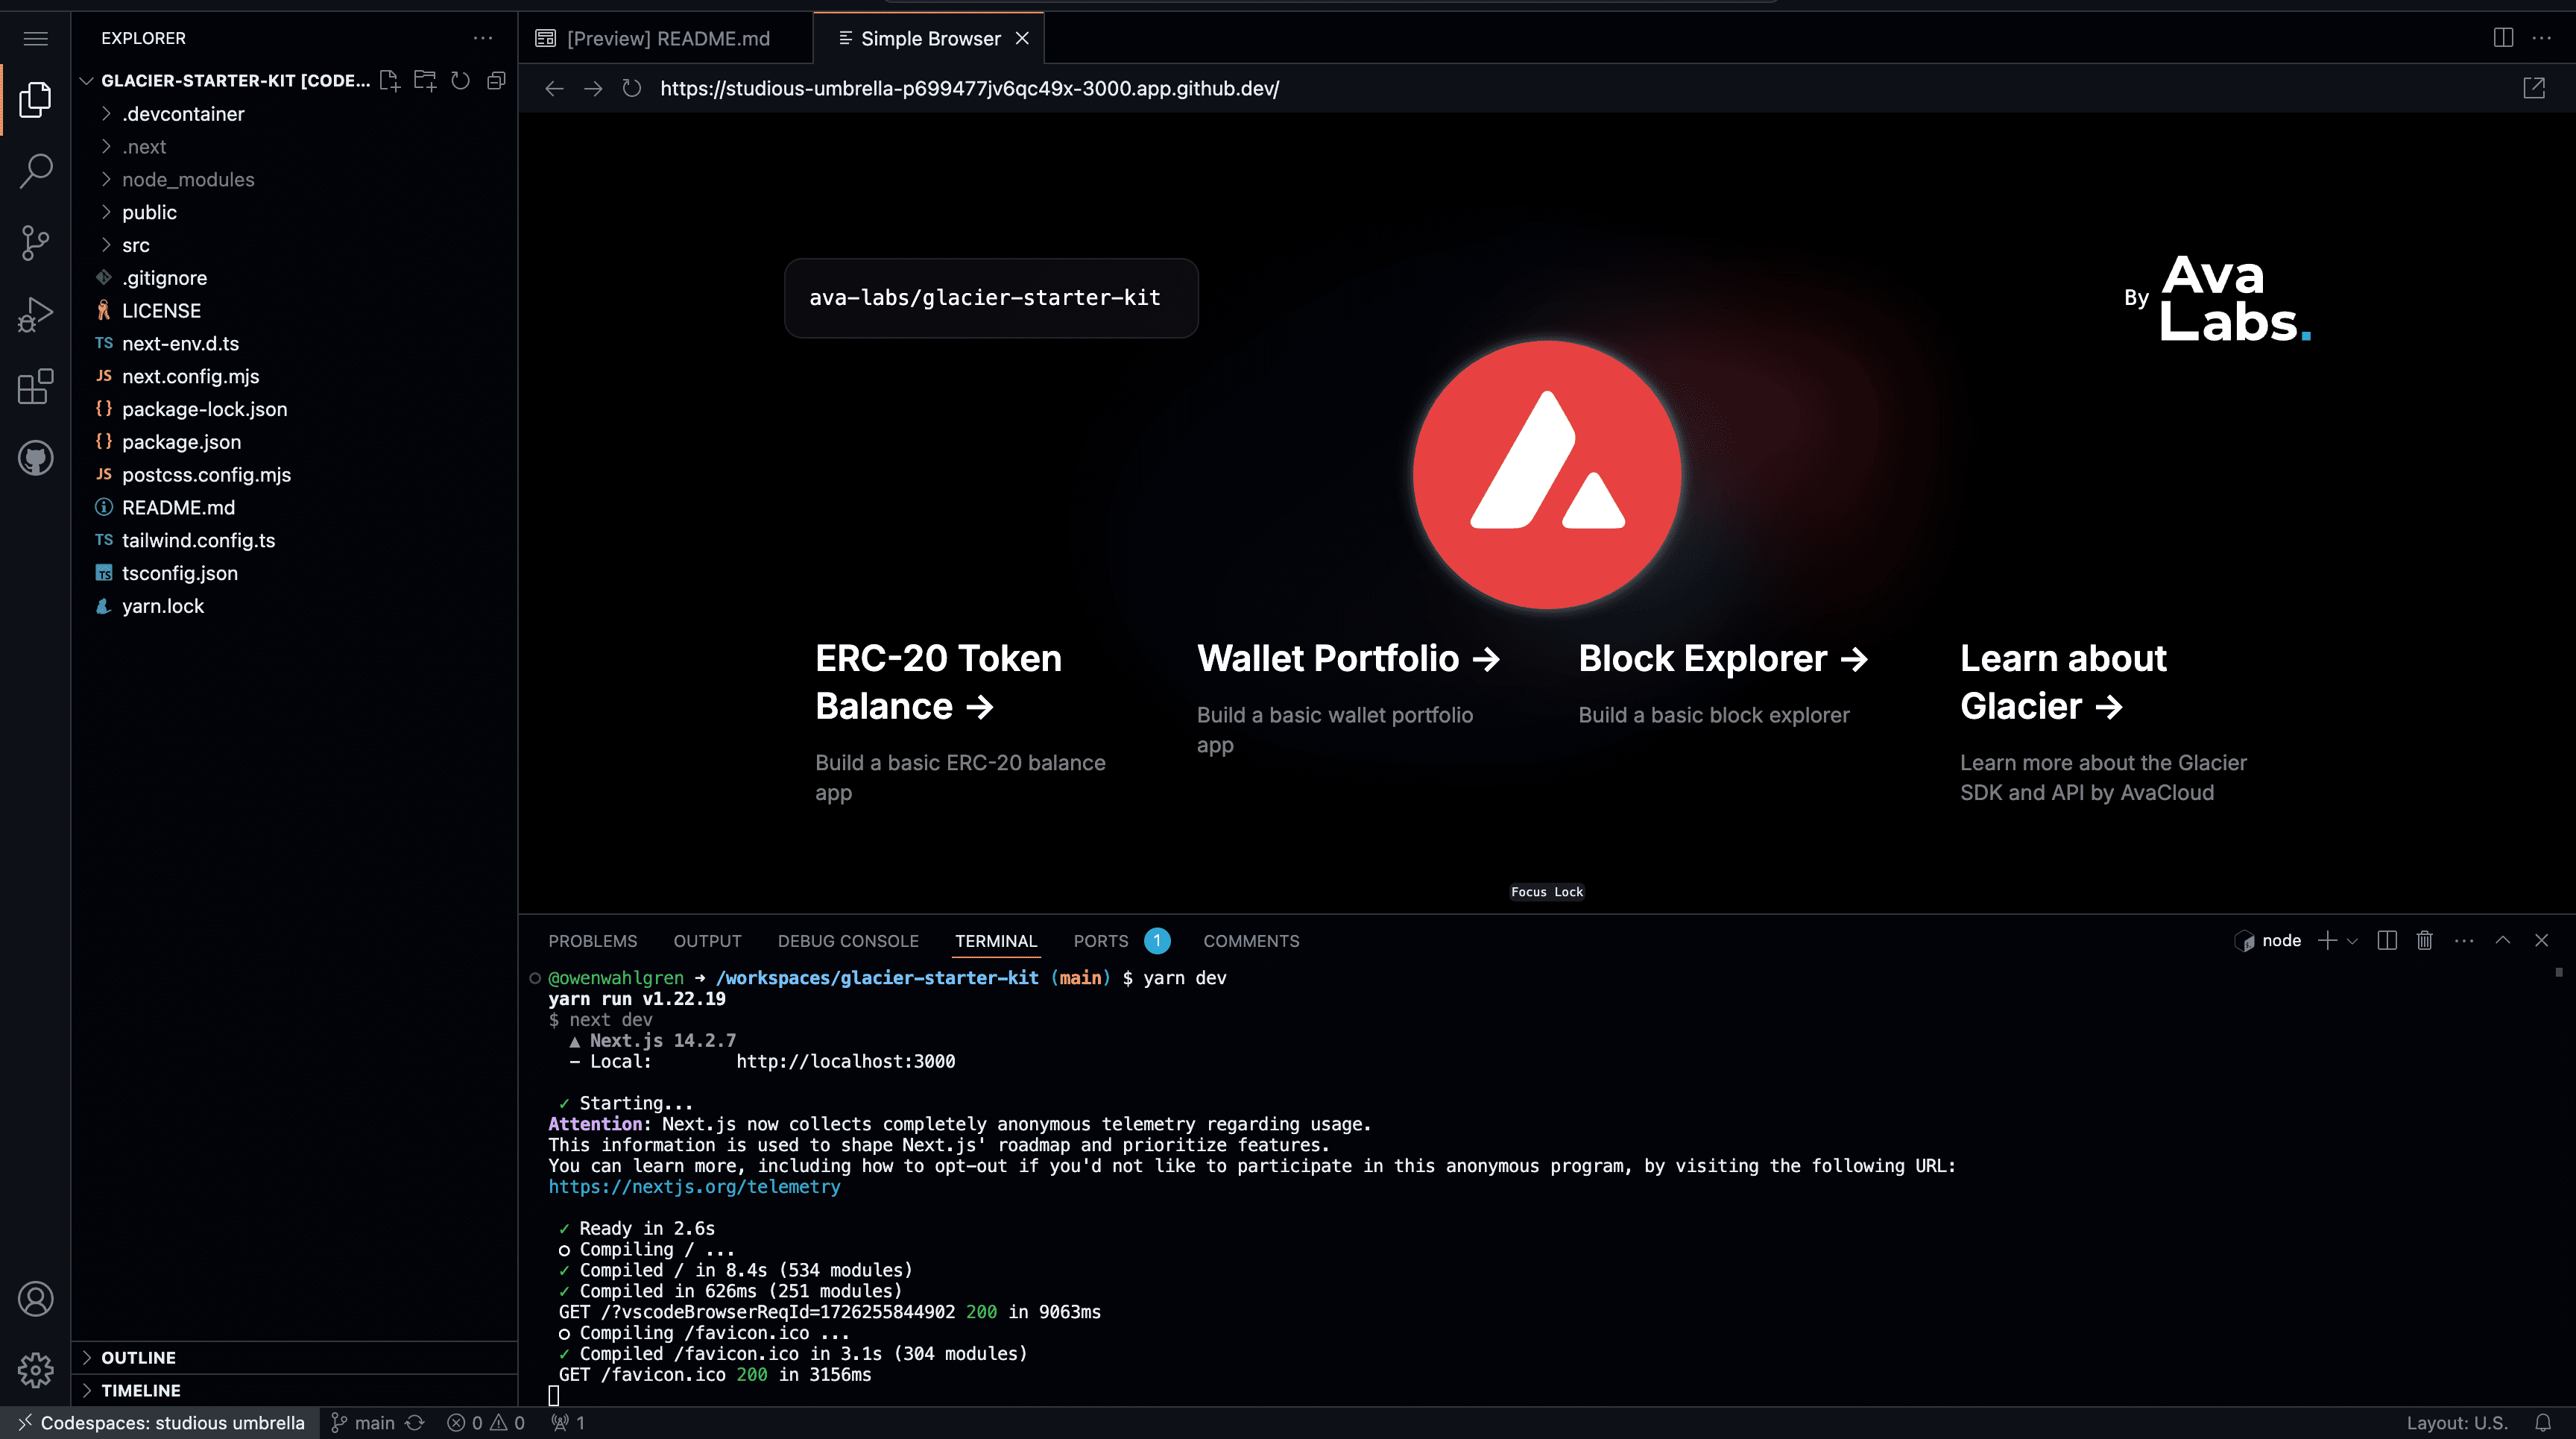
Task: Reload the Simple Browser page
Action: (x=631, y=88)
